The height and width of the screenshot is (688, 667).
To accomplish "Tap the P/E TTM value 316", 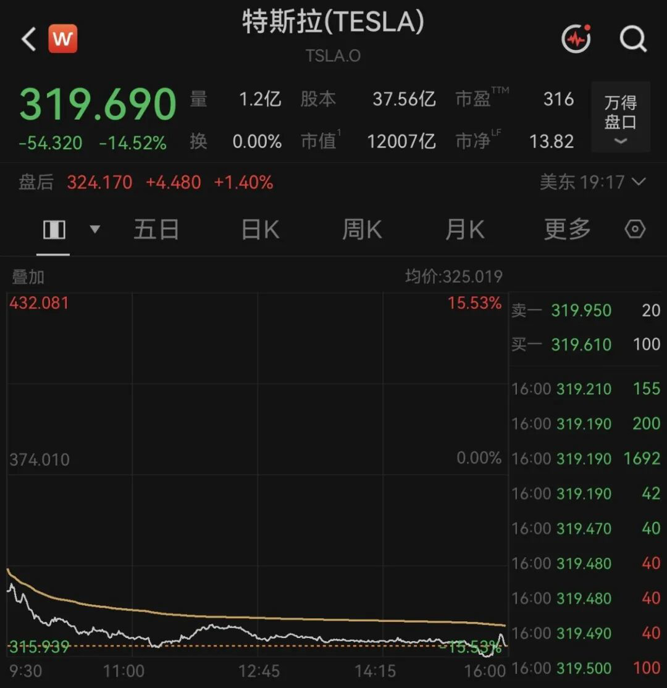I will [559, 99].
